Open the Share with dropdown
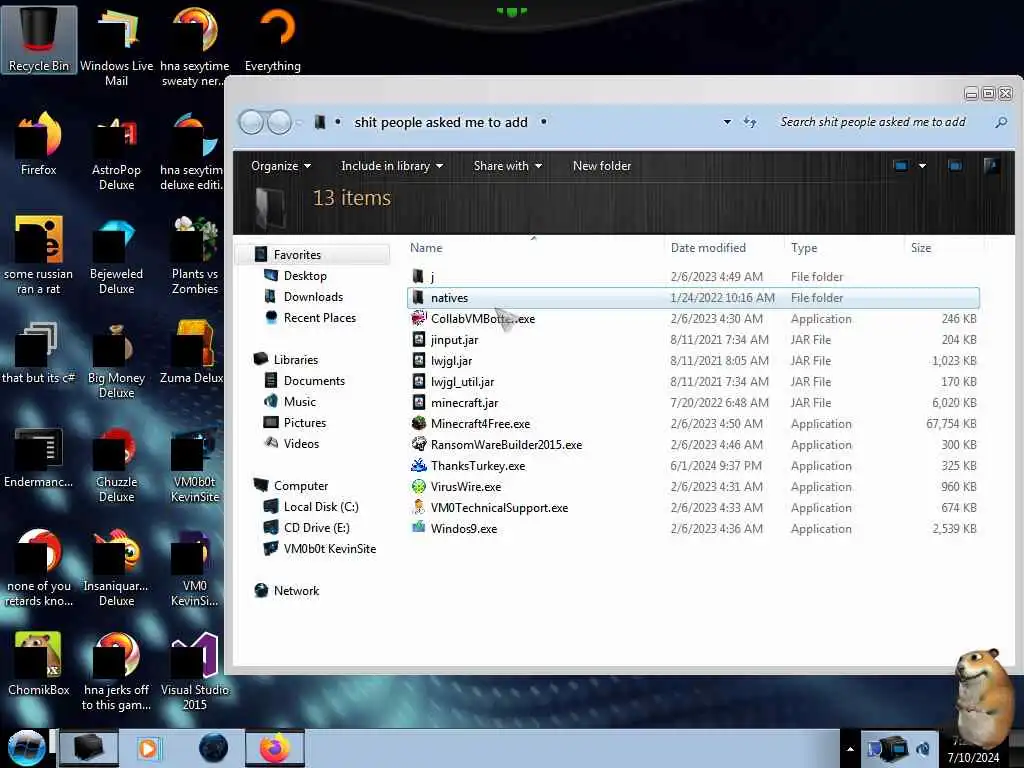Viewport: 1024px width, 768px height. click(x=507, y=166)
